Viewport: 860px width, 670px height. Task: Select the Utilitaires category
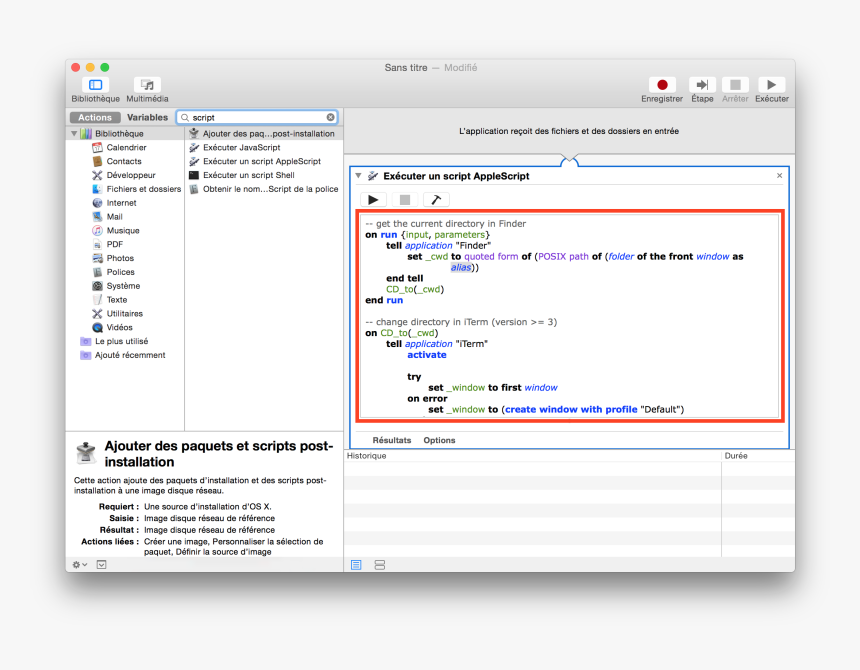(125, 314)
